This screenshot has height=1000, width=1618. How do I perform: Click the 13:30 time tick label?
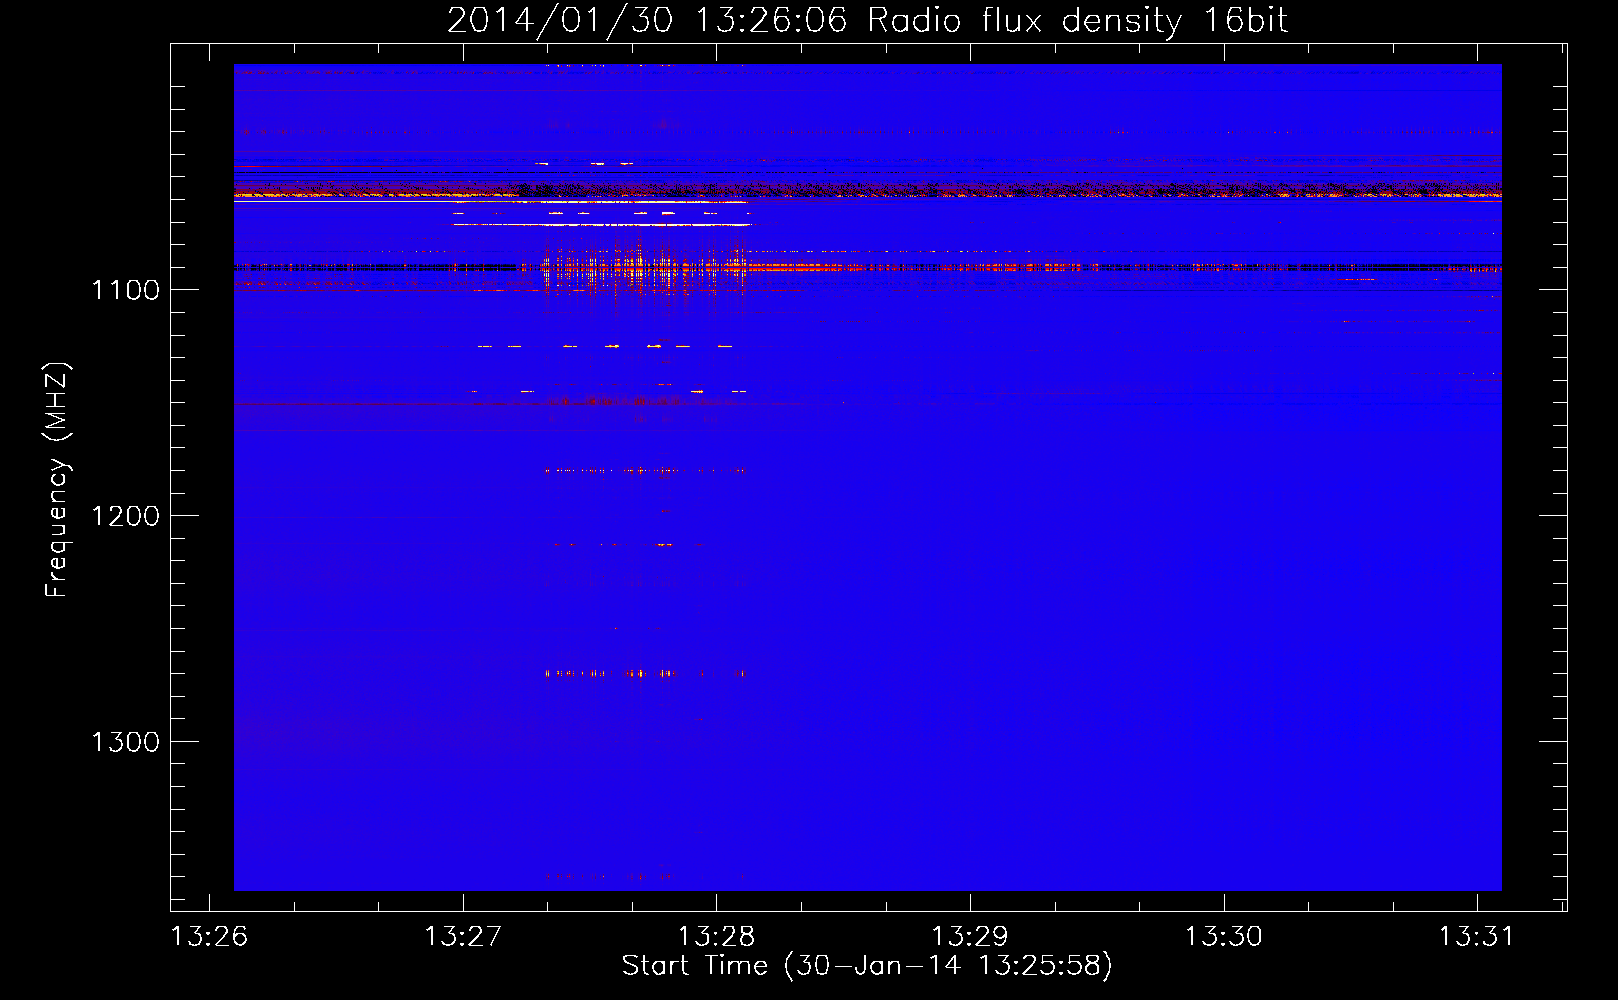click(1223, 937)
